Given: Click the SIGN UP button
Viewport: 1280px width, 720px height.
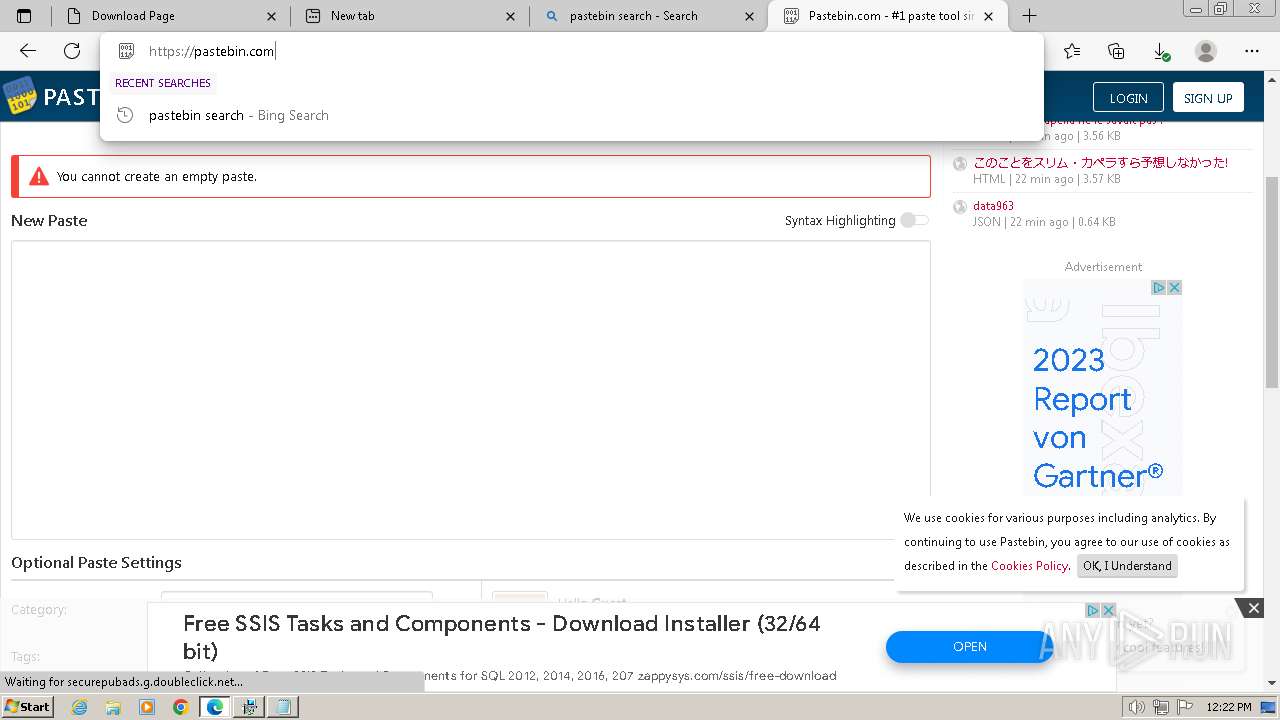Looking at the screenshot, I should pyautogui.click(x=1208, y=97).
